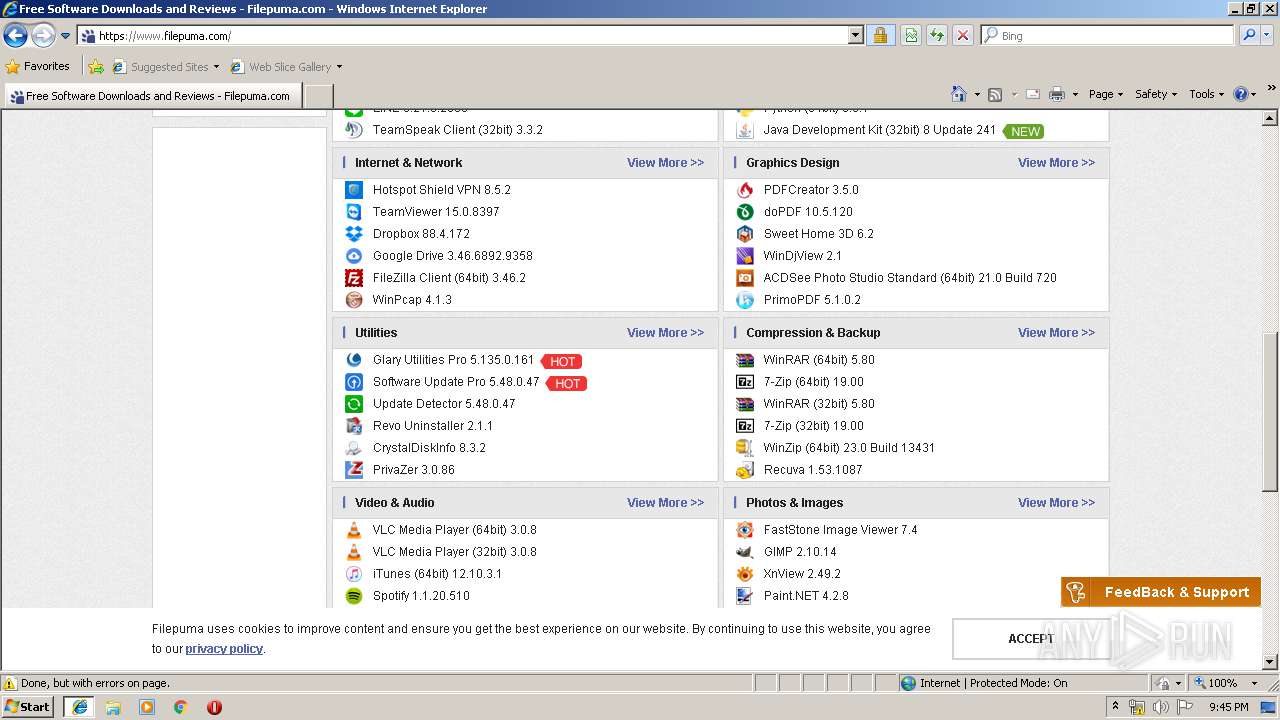Open a new blank tab

318,96
